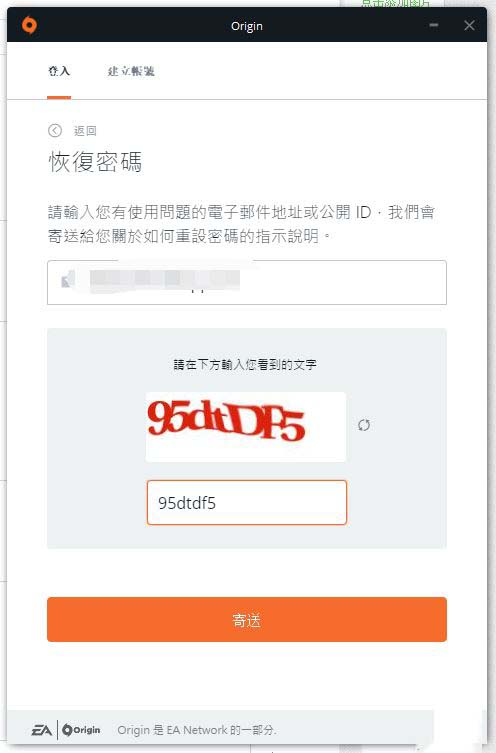Image resolution: width=496 pixels, height=753 pixels.
Task: Click the orange Origin logo in title bar
Action: click(29, 25)
